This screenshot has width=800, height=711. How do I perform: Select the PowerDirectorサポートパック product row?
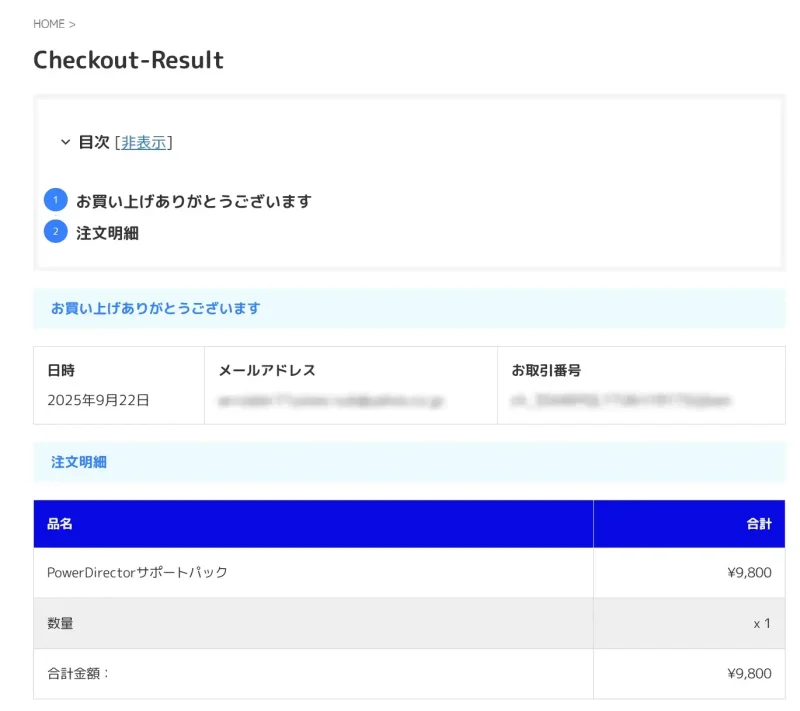coord(137,573)
